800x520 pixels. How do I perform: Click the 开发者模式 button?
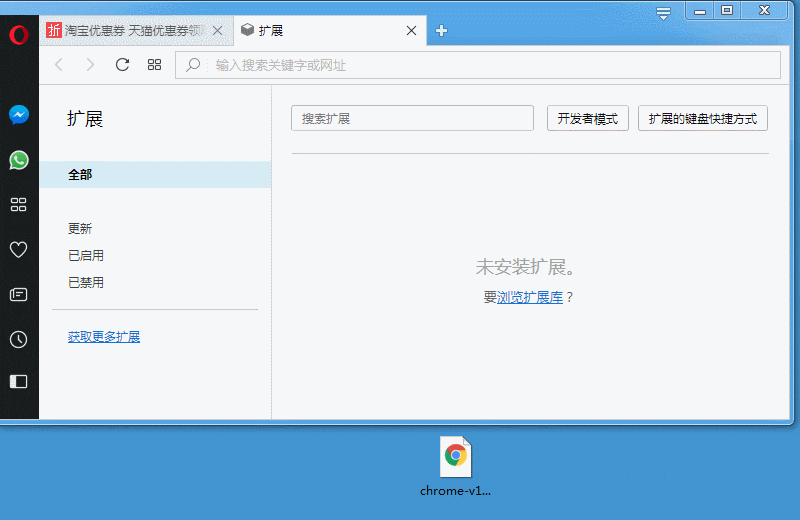pos(587,119)
